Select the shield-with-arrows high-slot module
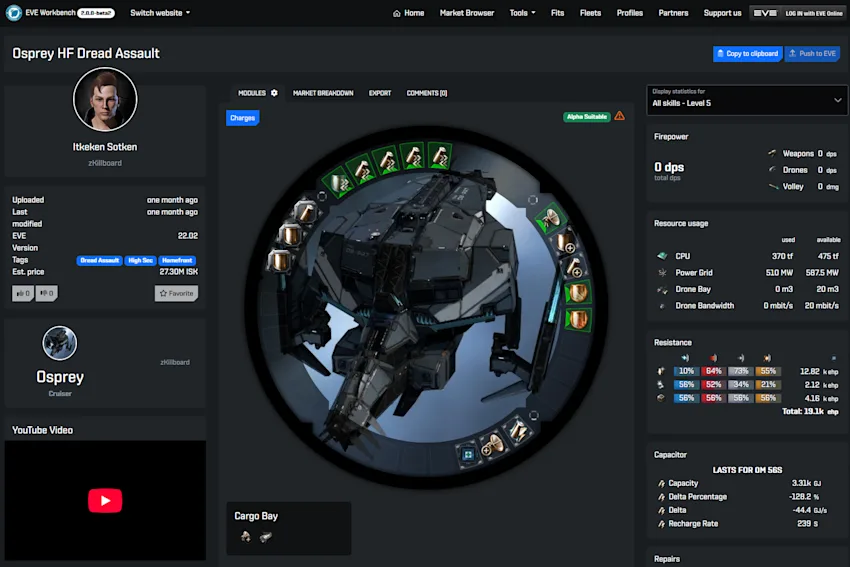The width and height of the screenshot is (850, 567). [x=339, y=182]
